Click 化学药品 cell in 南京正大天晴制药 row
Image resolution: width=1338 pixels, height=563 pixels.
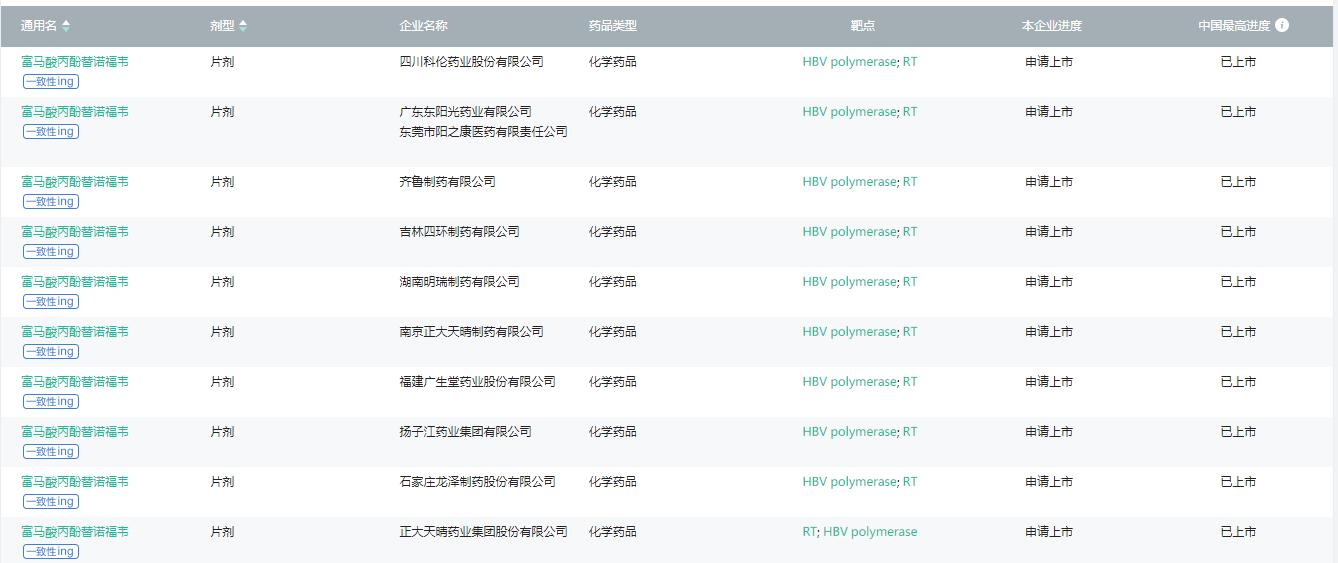(x=612, y=332)
